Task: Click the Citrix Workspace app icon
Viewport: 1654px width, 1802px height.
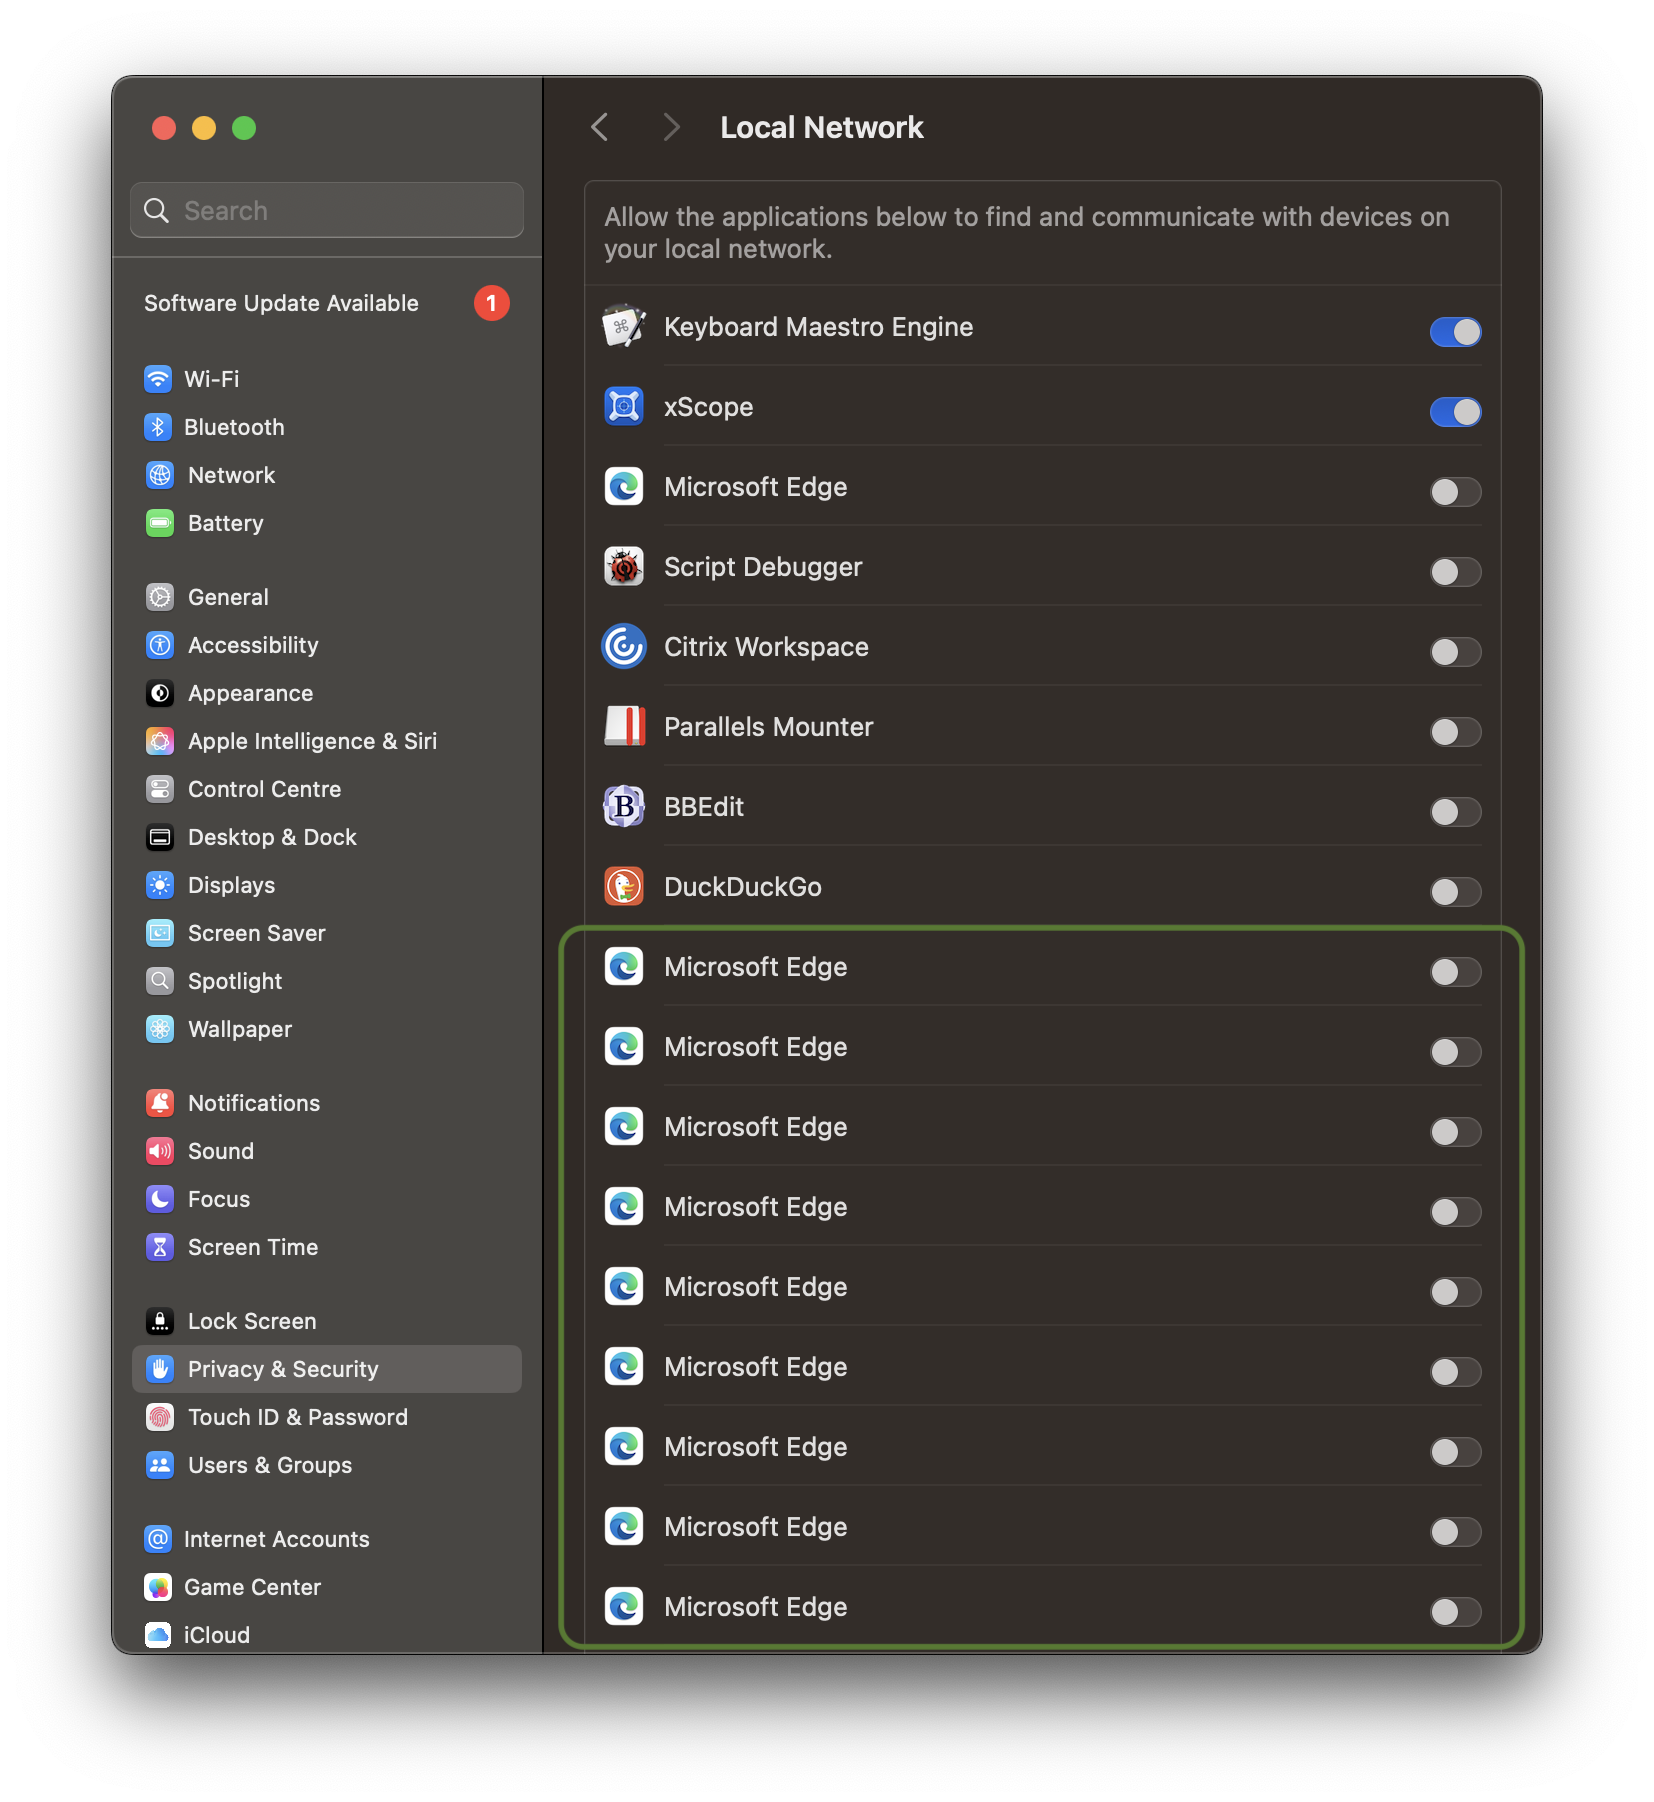Action: [x=624, y=647]
